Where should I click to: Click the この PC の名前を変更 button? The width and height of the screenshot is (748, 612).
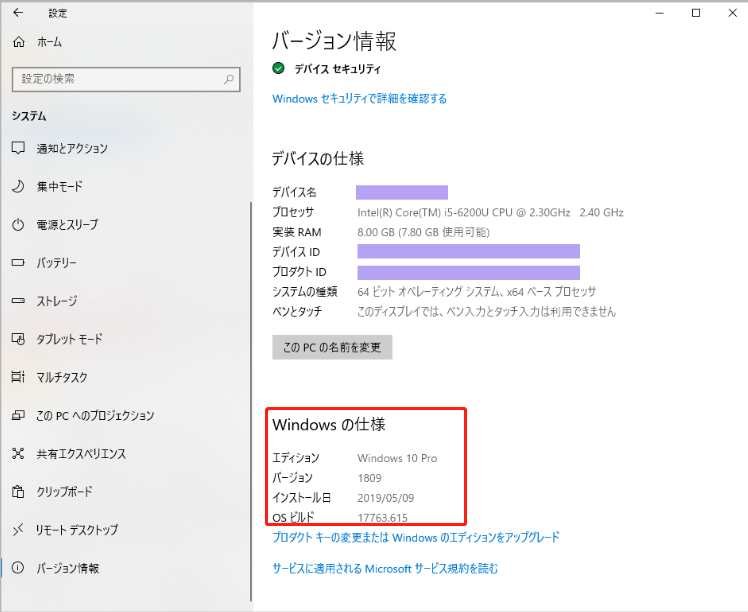point(332,347)
